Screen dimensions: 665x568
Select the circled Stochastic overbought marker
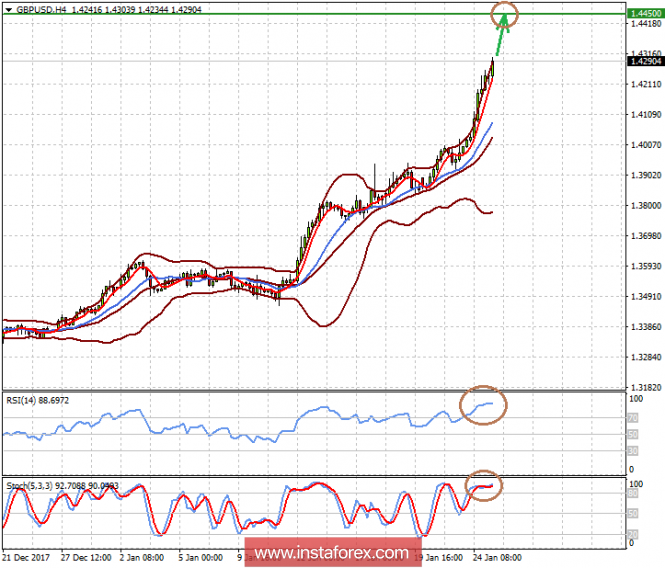(485, 484)
